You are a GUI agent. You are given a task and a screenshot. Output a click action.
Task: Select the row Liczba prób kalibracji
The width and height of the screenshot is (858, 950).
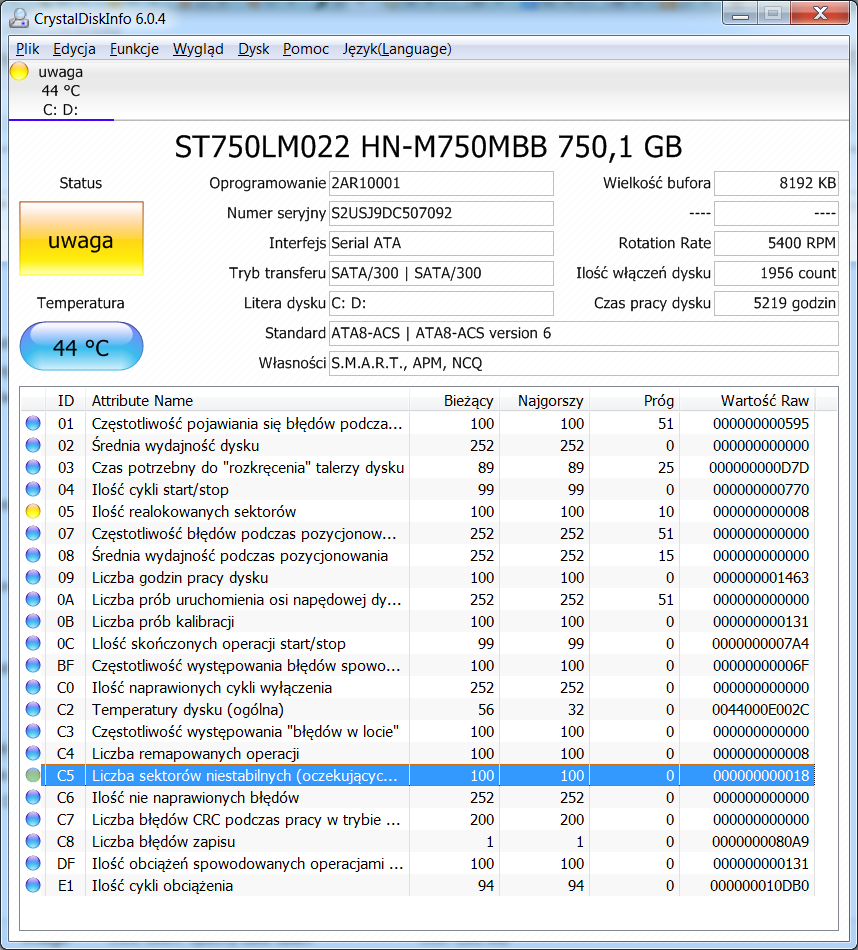click(418, 622)
